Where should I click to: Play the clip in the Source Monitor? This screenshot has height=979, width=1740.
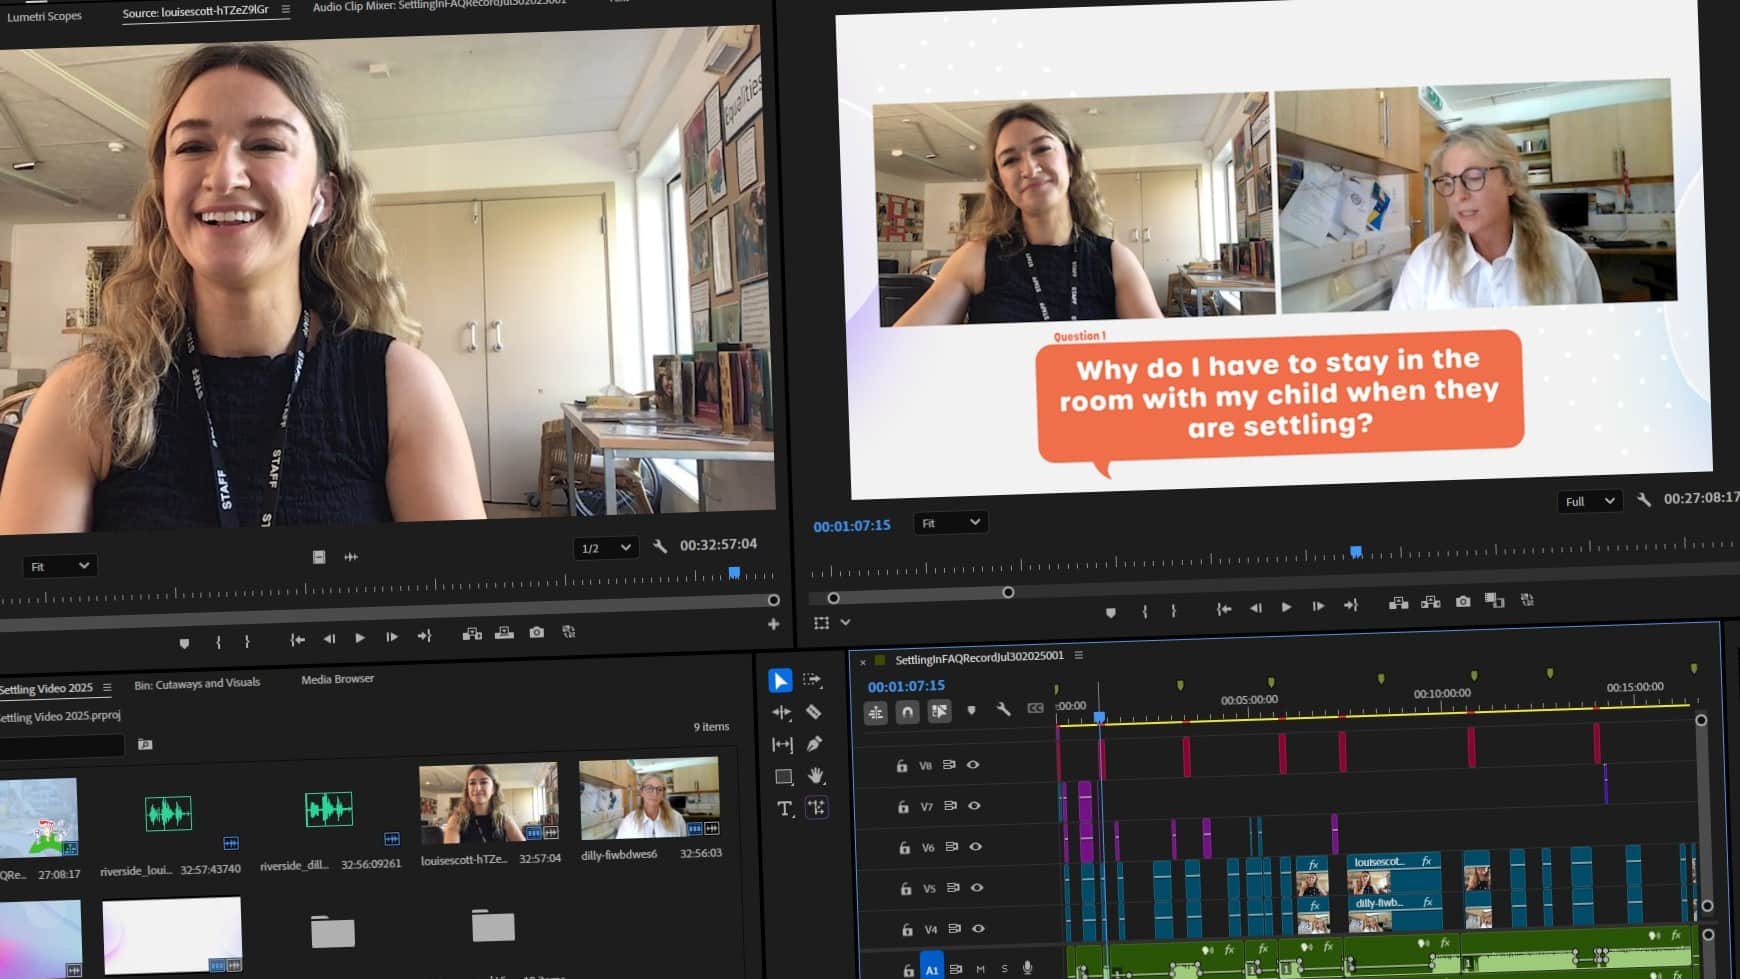[360, 638]
